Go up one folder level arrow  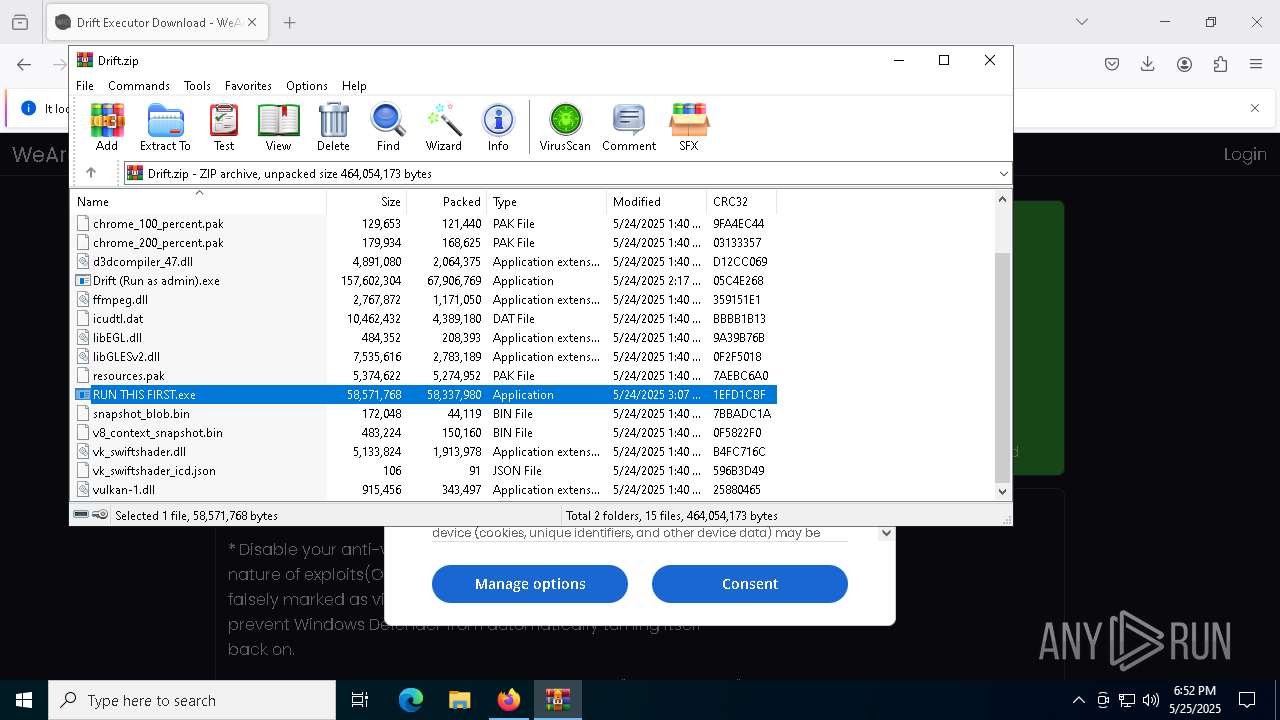[91, 173]
